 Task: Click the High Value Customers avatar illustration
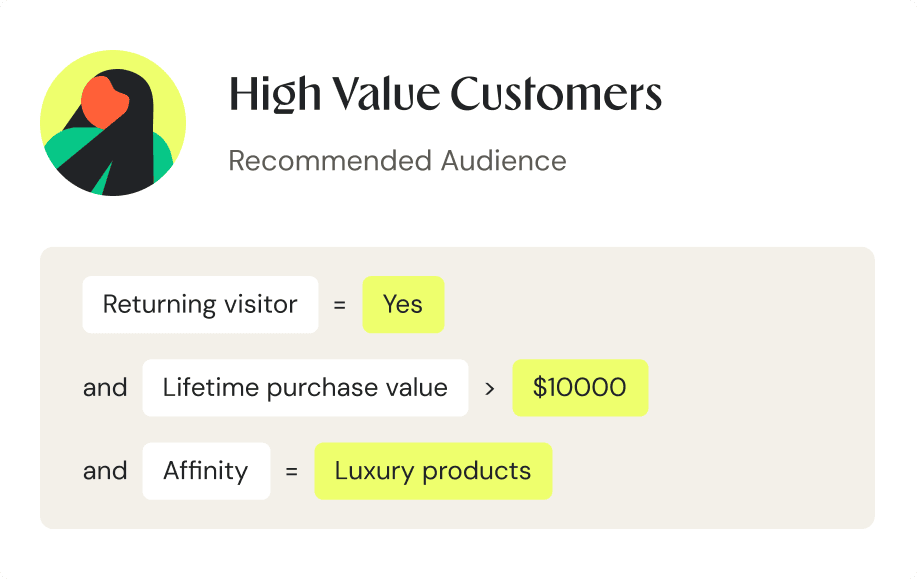(113, 123)
